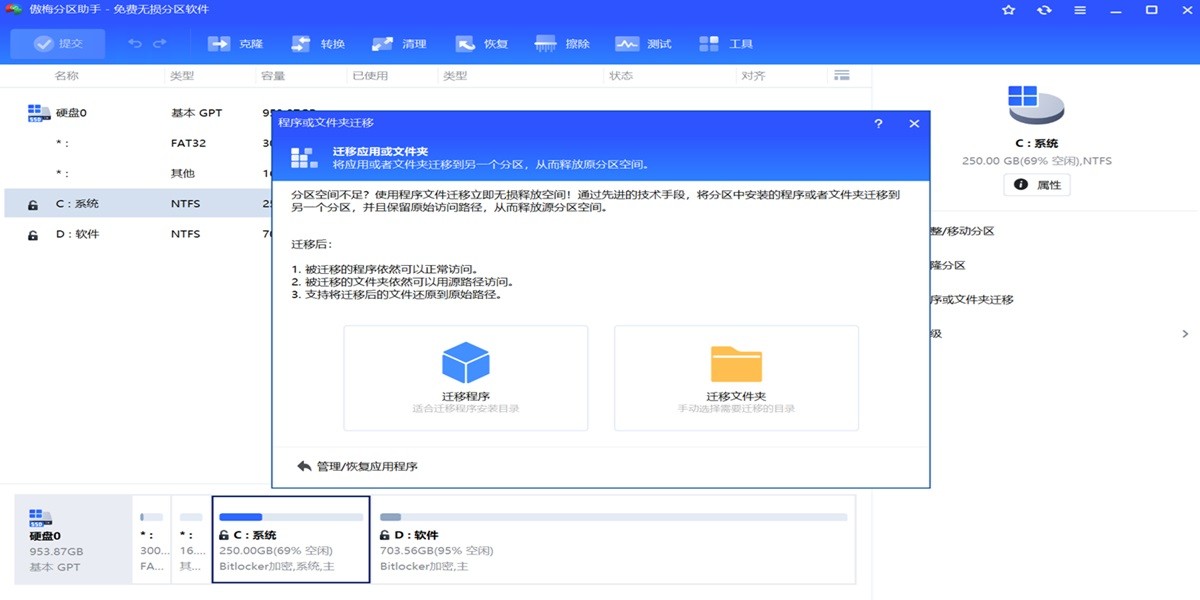
Task: Click the star favorite icon in titlebar
Action: [x=1007, y=11]
